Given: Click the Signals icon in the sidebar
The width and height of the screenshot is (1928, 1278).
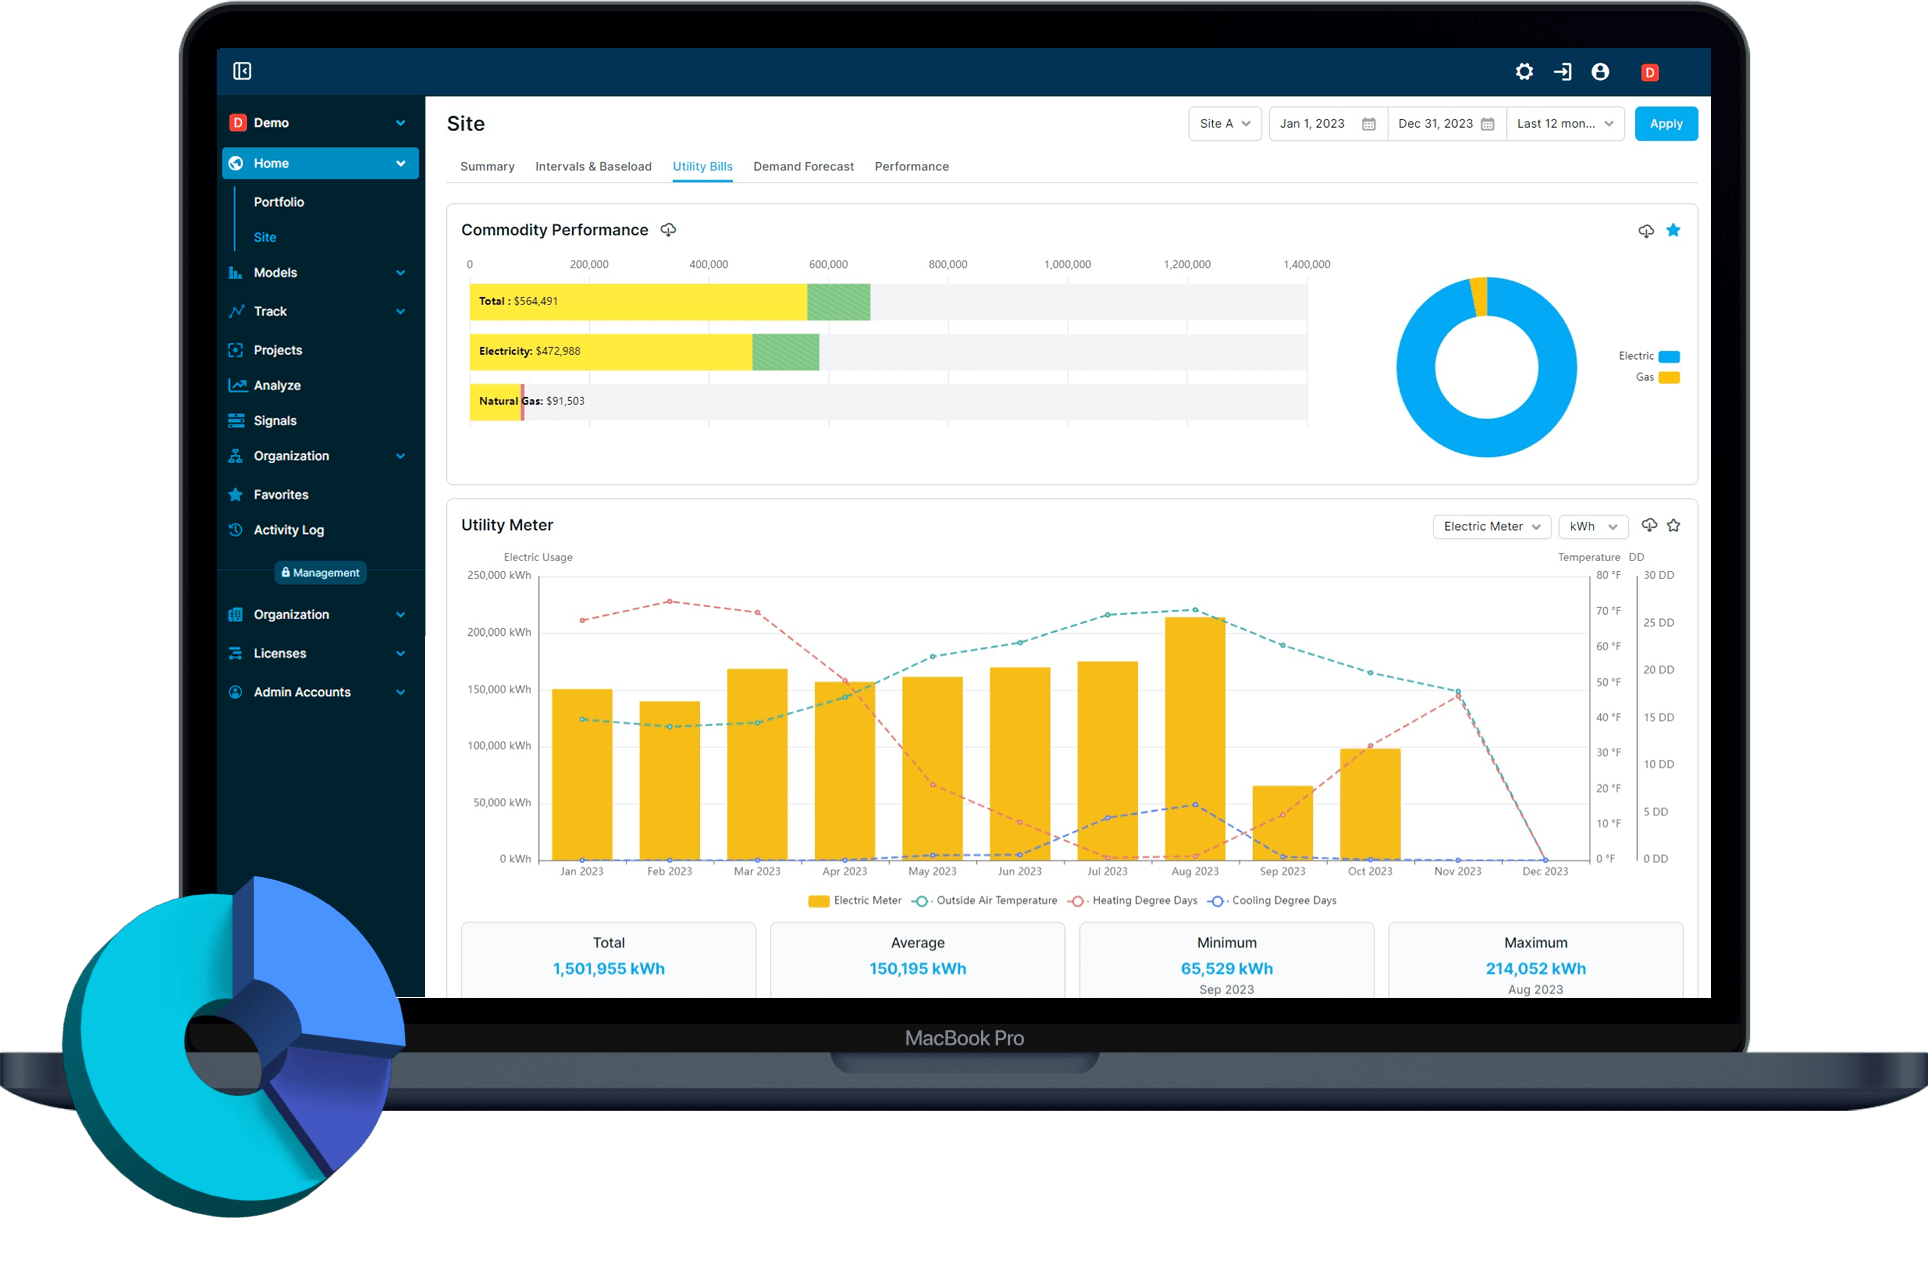Looking at the screenshot, I should 236,421.
